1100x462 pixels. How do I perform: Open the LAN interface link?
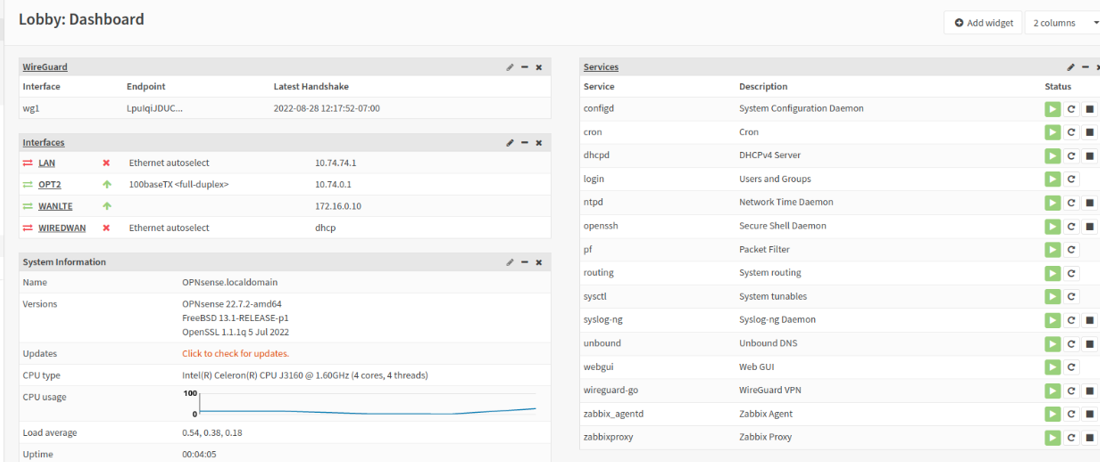pyautogui.click(x=47, y=163)
